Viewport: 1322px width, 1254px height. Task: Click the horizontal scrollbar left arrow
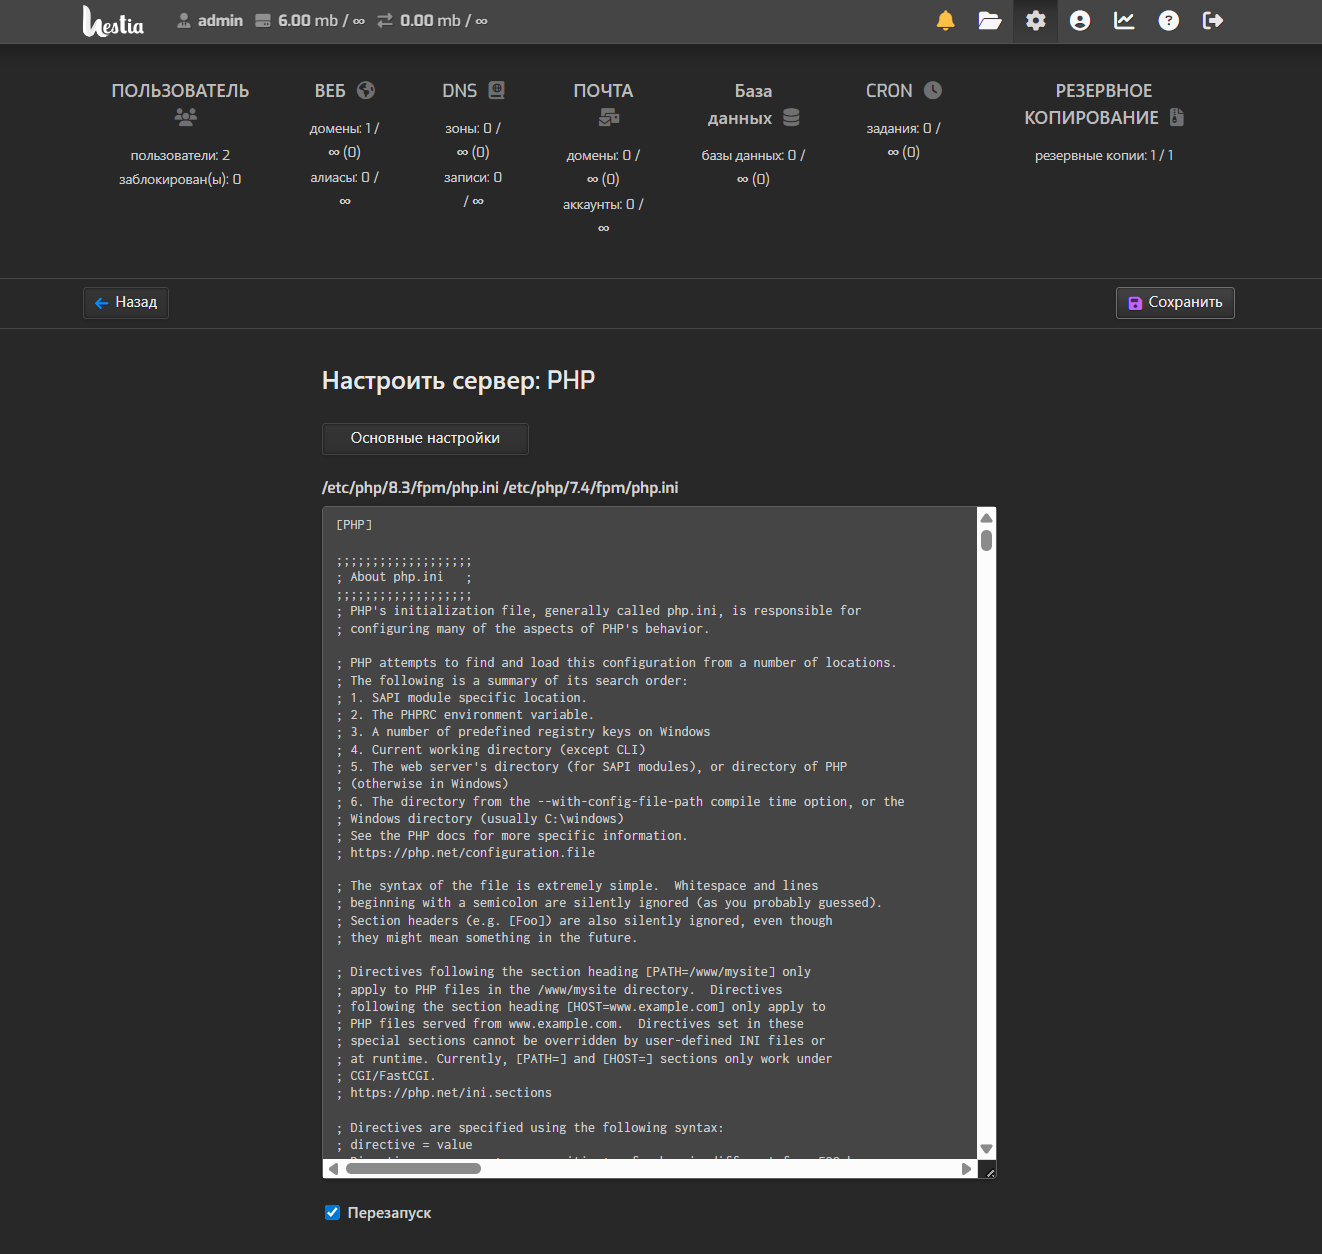[333, 1169]
